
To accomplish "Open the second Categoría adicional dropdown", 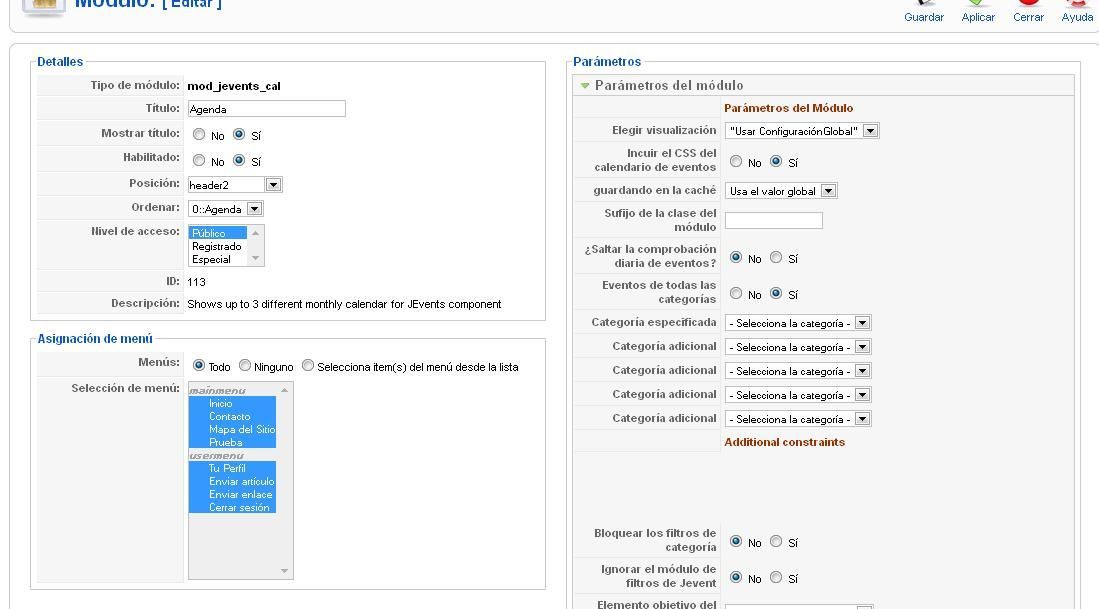I will 798,371.
